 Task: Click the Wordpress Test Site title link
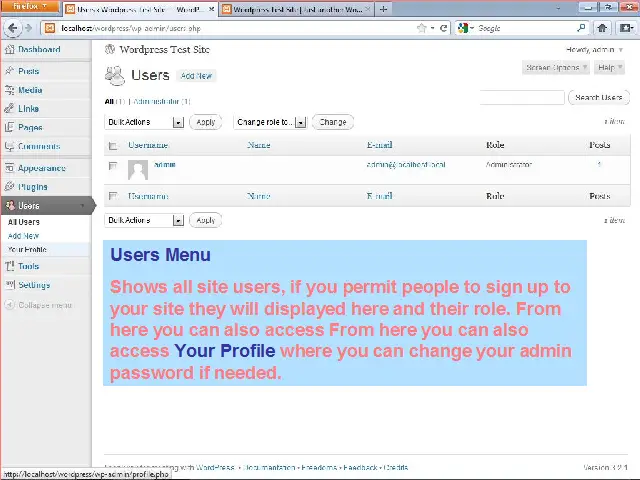[164, 49]
